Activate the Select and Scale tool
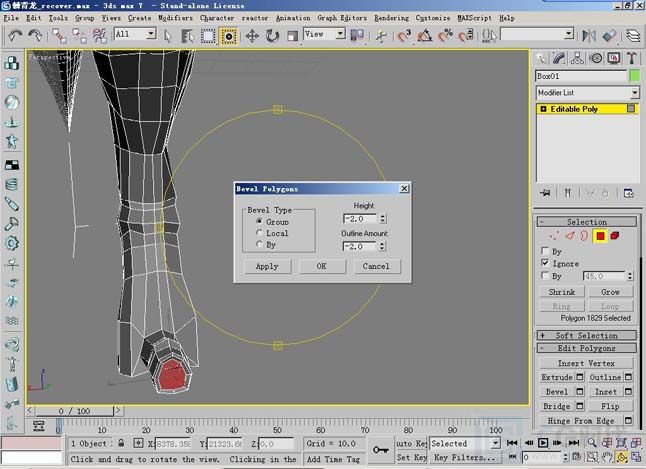Viewport: 646px width, 469px height. pos(292,36)
